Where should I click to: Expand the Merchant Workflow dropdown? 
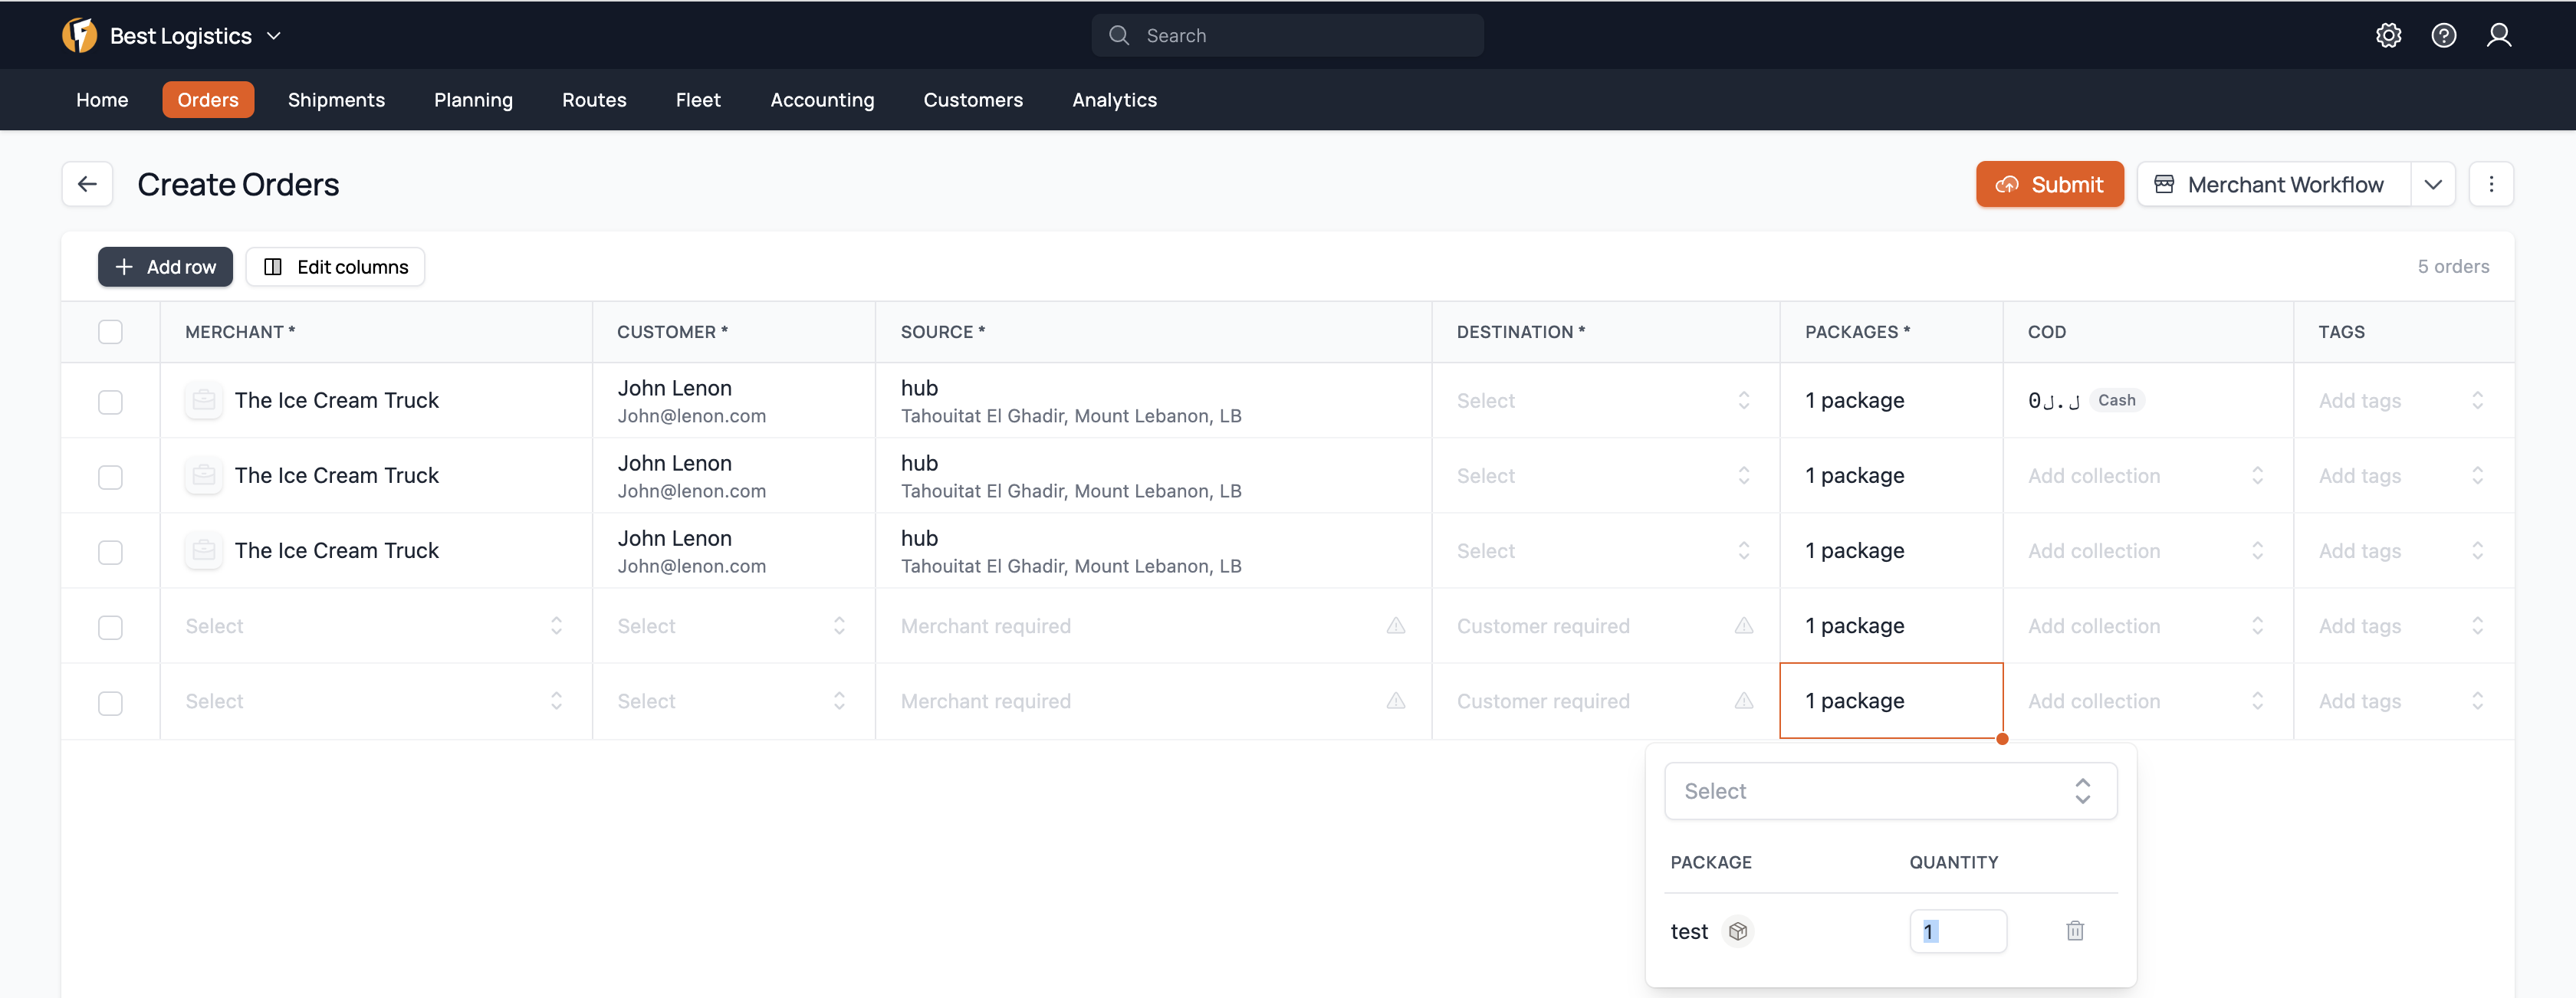click(x=2436, y=184)
